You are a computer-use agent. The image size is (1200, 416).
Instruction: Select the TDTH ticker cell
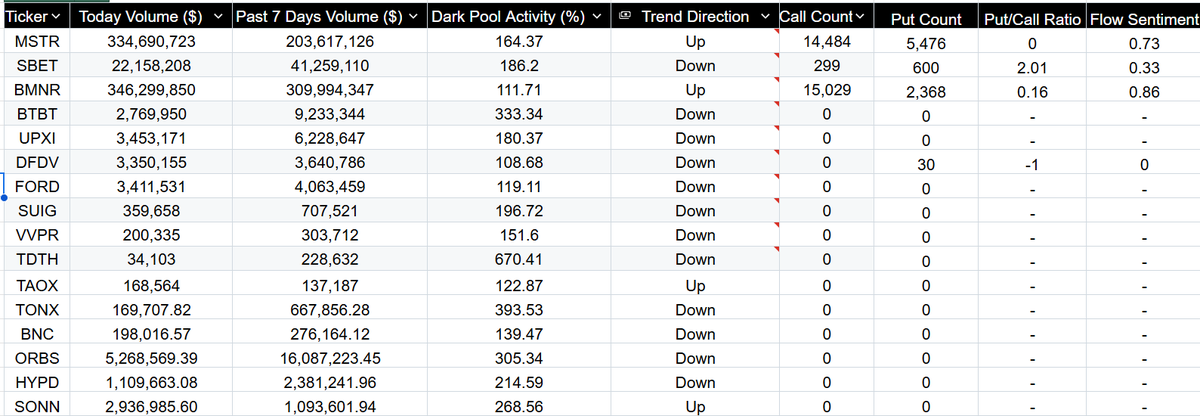tap(37, 259)
